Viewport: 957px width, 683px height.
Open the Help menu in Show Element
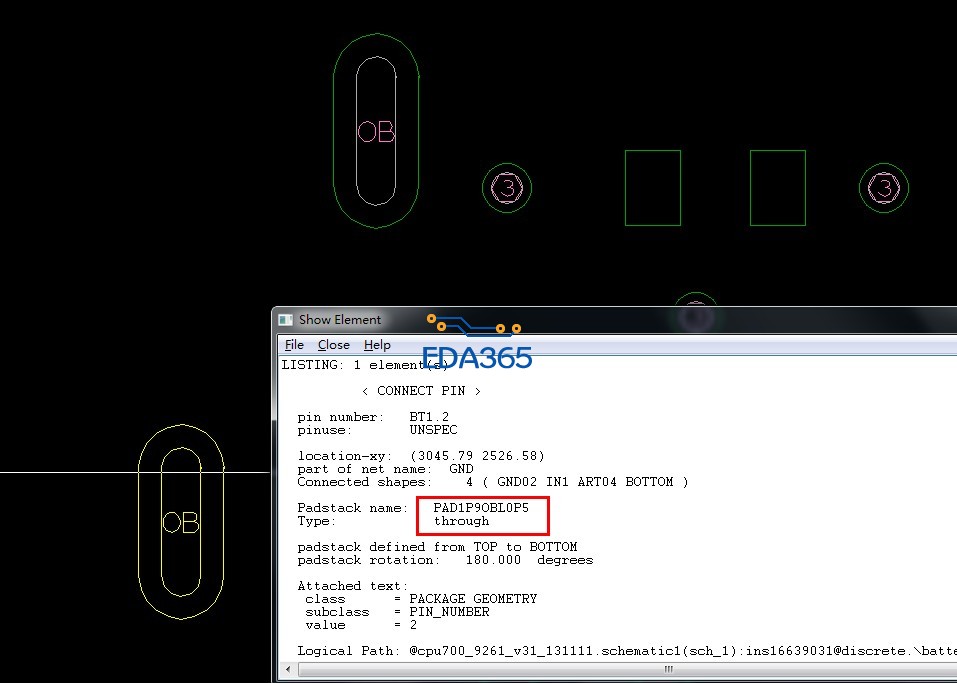coord(377,345)
